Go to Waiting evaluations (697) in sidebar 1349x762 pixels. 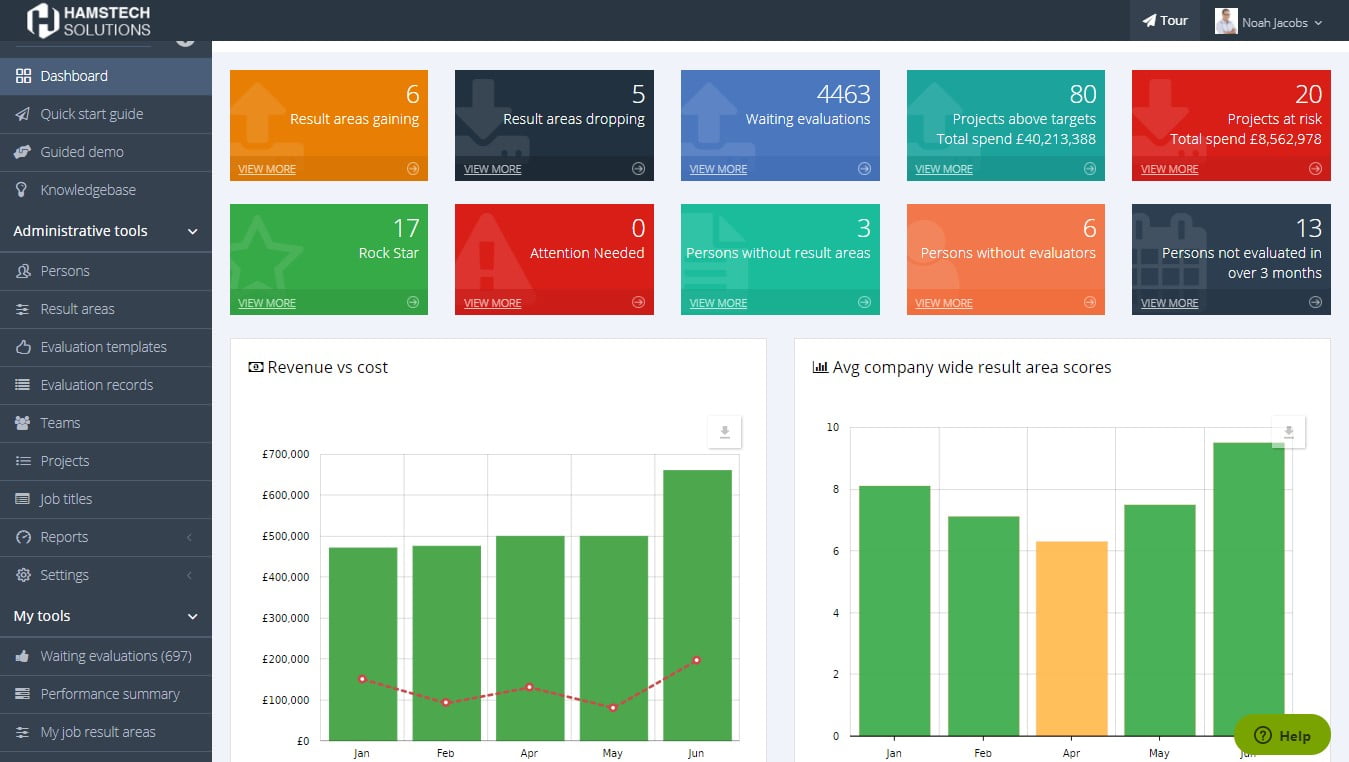pos(115,656)
